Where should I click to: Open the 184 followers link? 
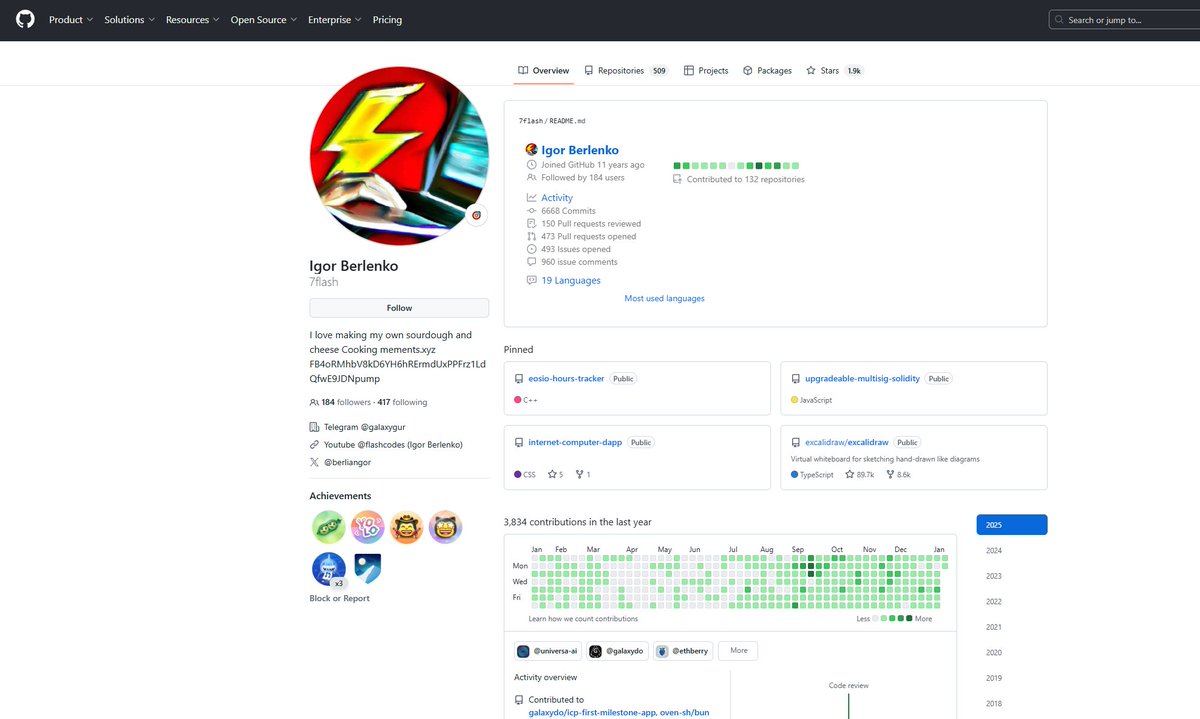[x=346, y=402]
